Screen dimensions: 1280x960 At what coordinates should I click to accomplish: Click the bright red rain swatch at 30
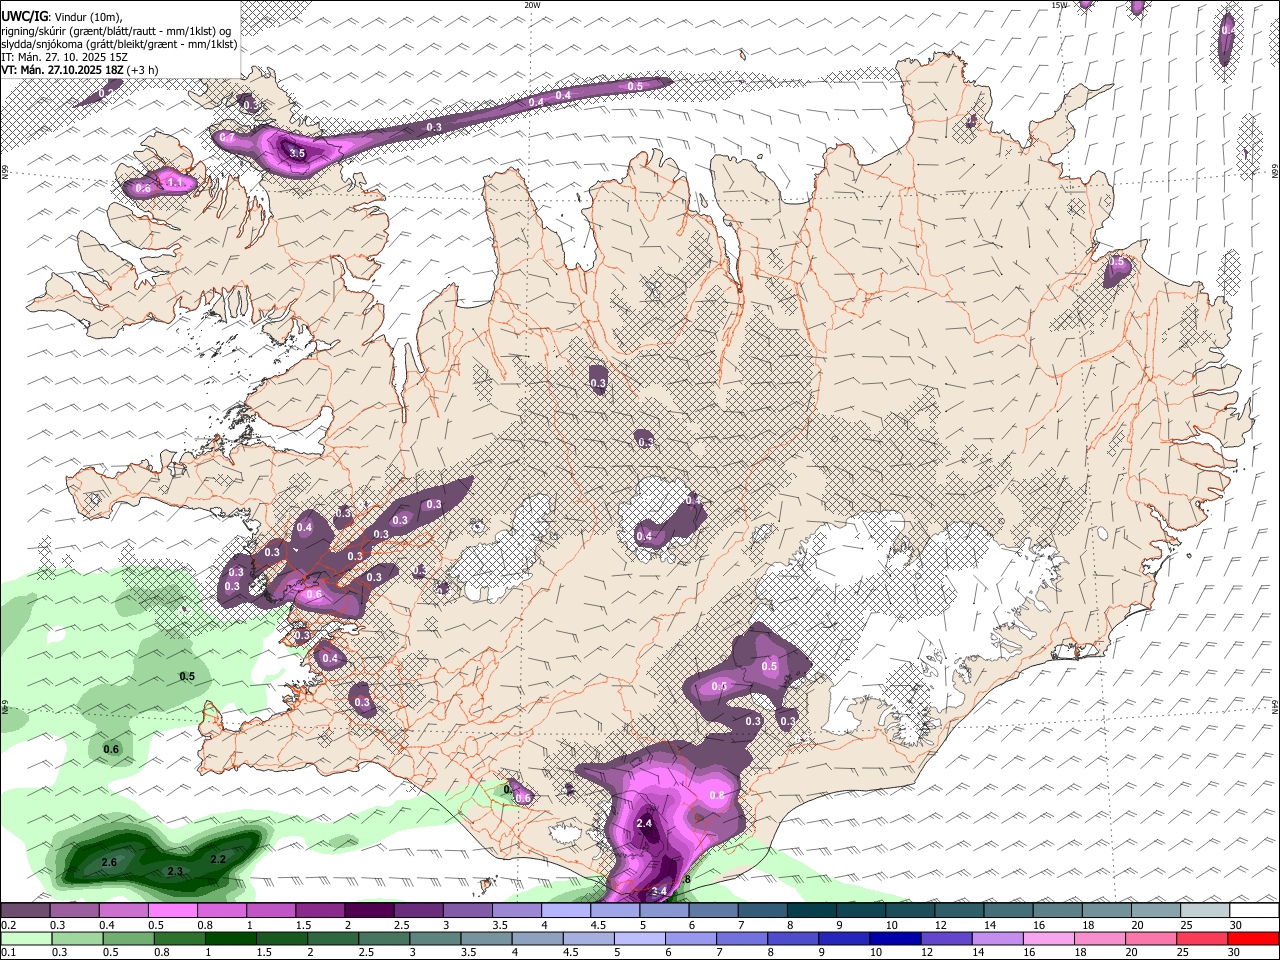(x=1253, y=938)
